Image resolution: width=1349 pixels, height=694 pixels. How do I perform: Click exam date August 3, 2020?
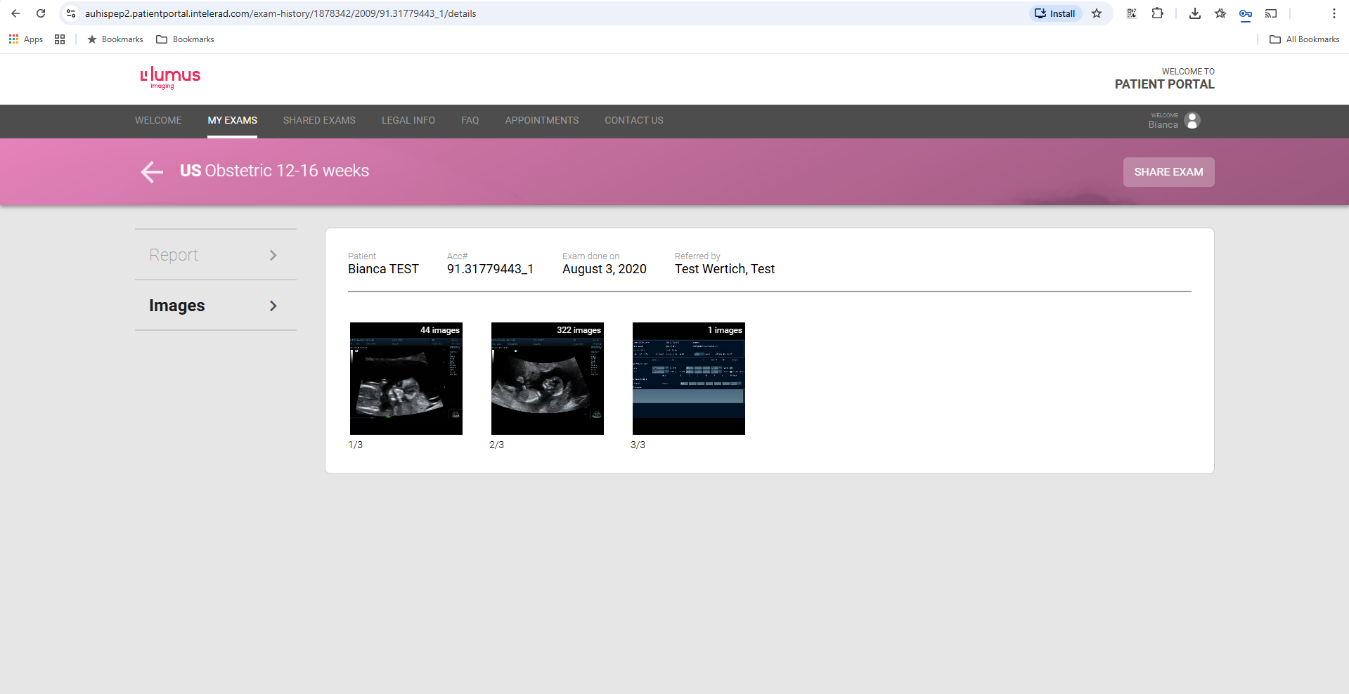tap(604, 269)
